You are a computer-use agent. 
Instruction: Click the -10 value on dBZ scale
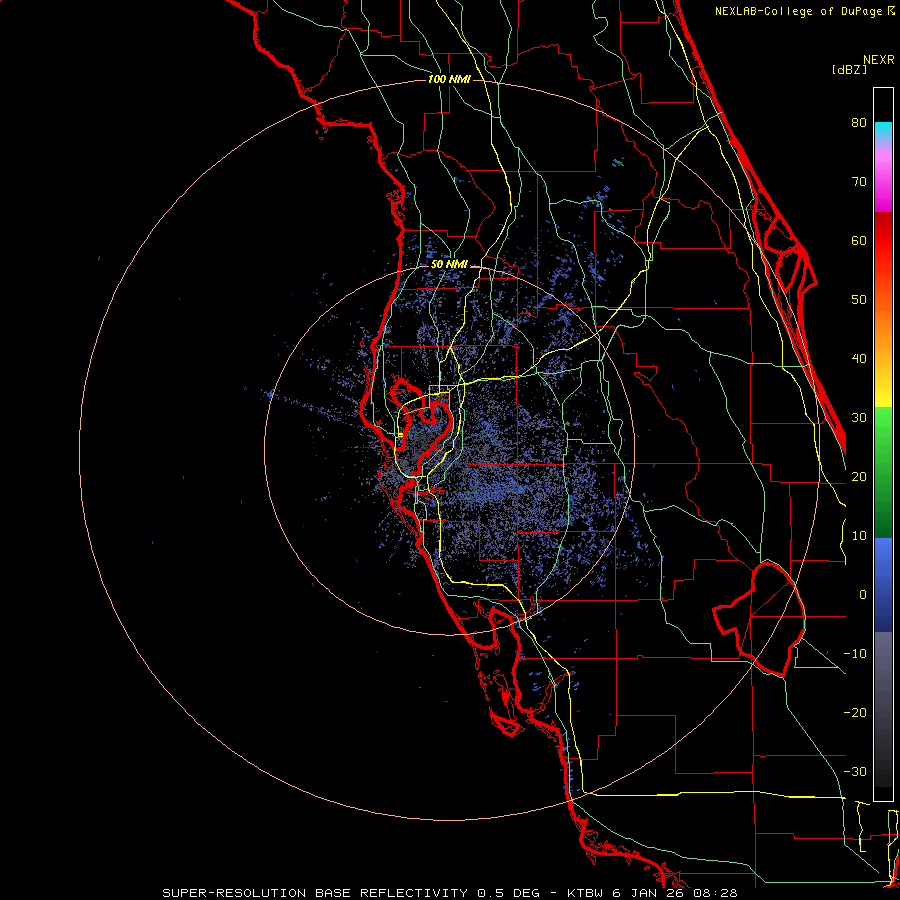855,654
